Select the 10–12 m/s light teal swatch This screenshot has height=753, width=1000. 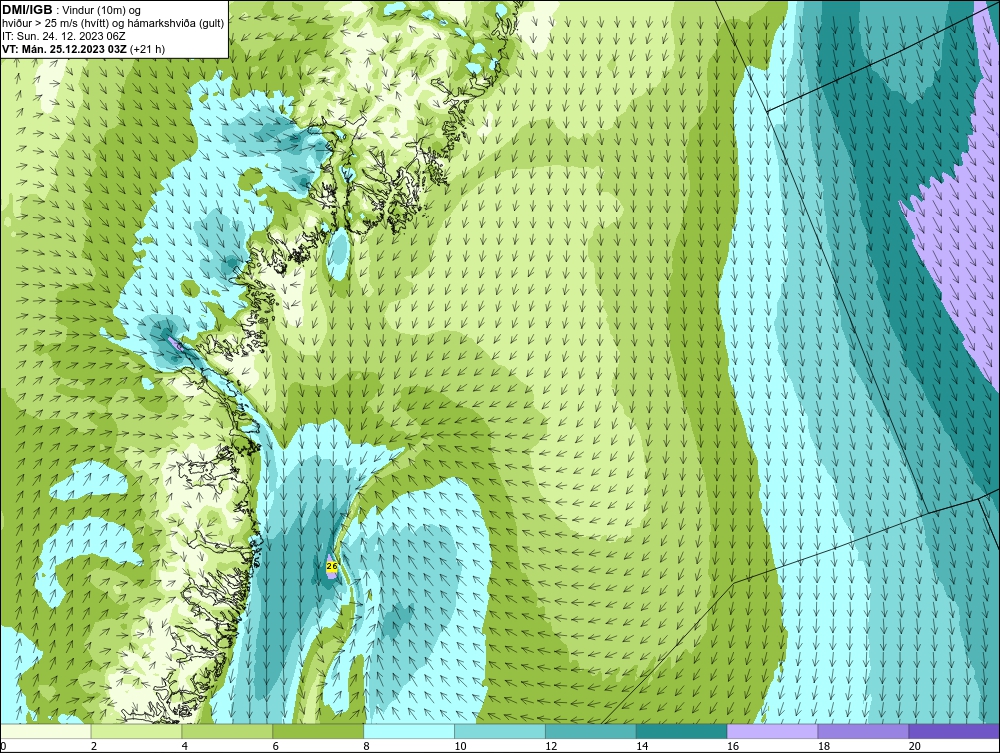(x=500, y=731)
